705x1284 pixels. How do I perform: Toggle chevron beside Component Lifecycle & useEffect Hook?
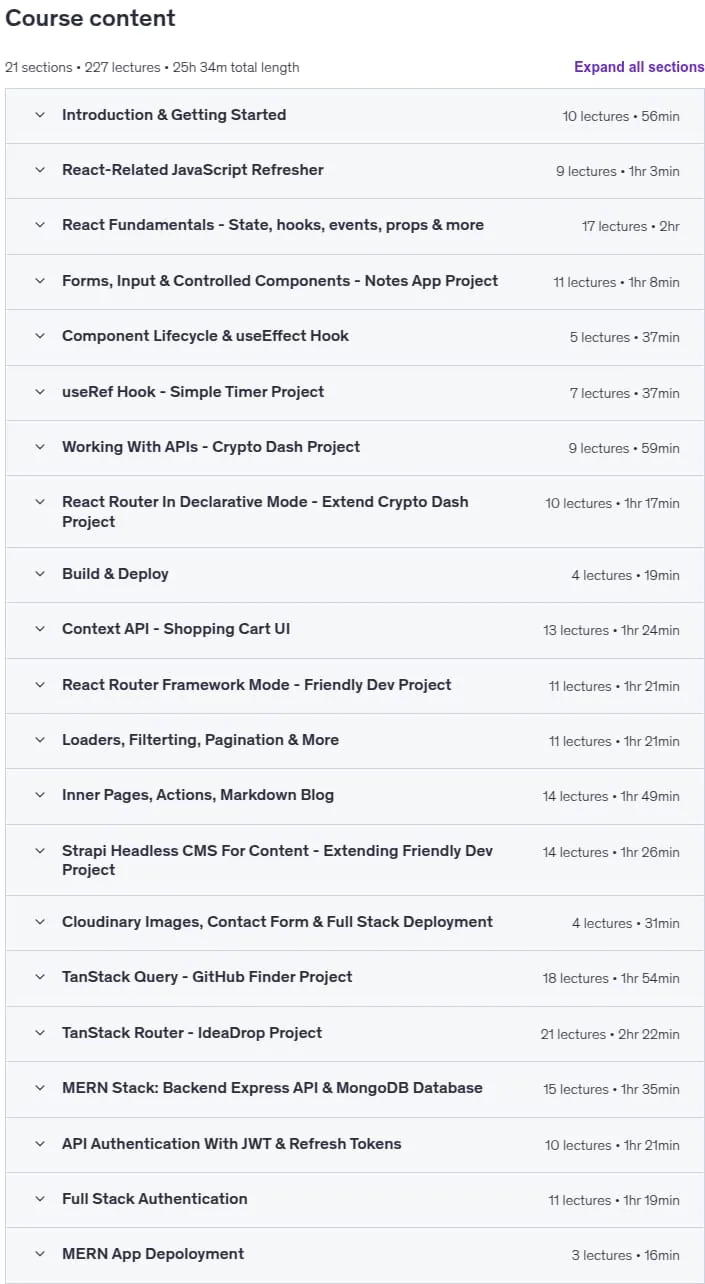[40, 336]
